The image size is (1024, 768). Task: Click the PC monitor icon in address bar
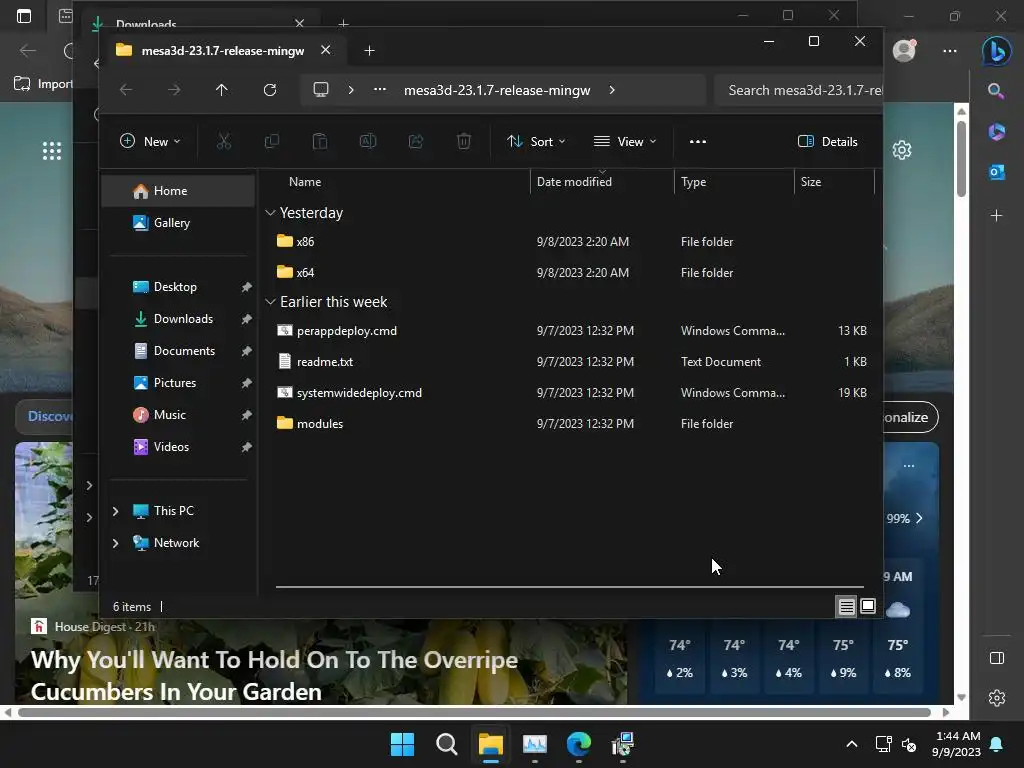(x=321, y=90)
